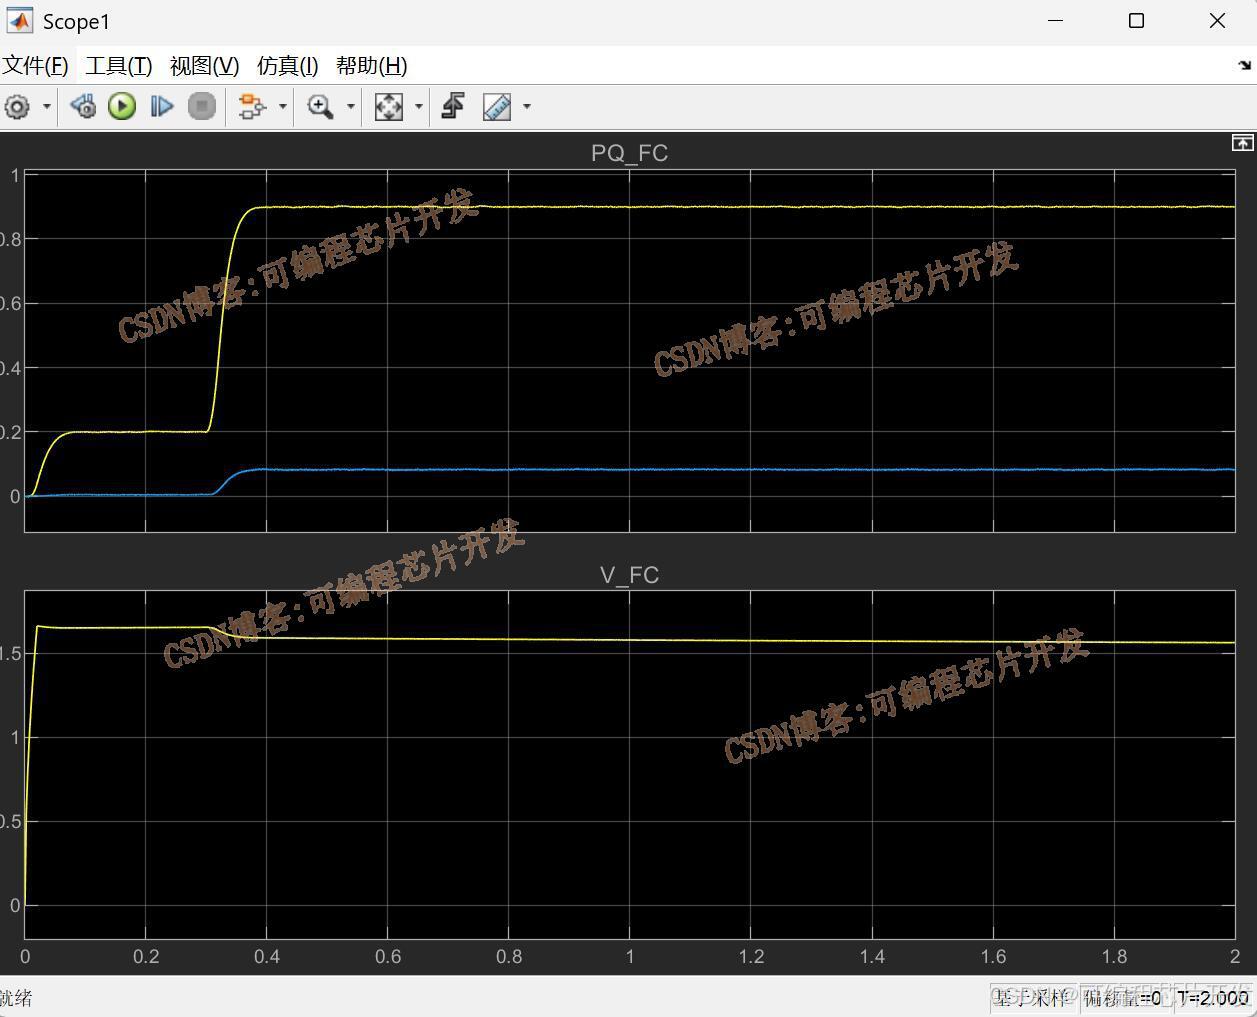Screen dimensions: 1257x1017
Task: Click maximize axes icon above PQ_FC plot
Action: [x=1242, y=143]
